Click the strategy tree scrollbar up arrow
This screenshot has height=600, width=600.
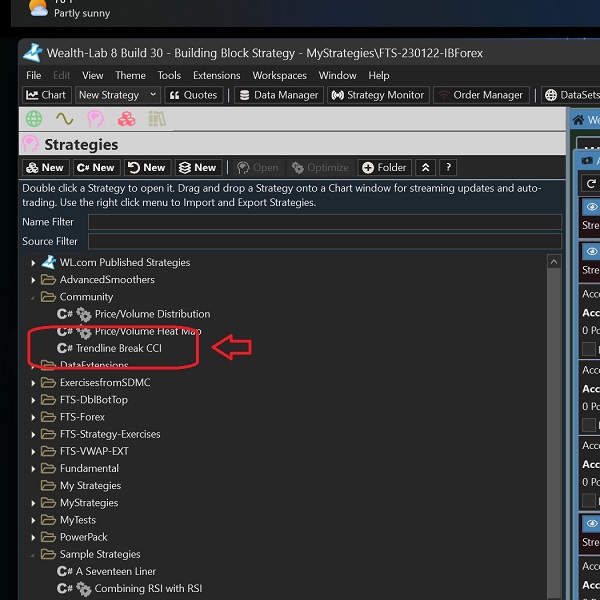point(554,262)
